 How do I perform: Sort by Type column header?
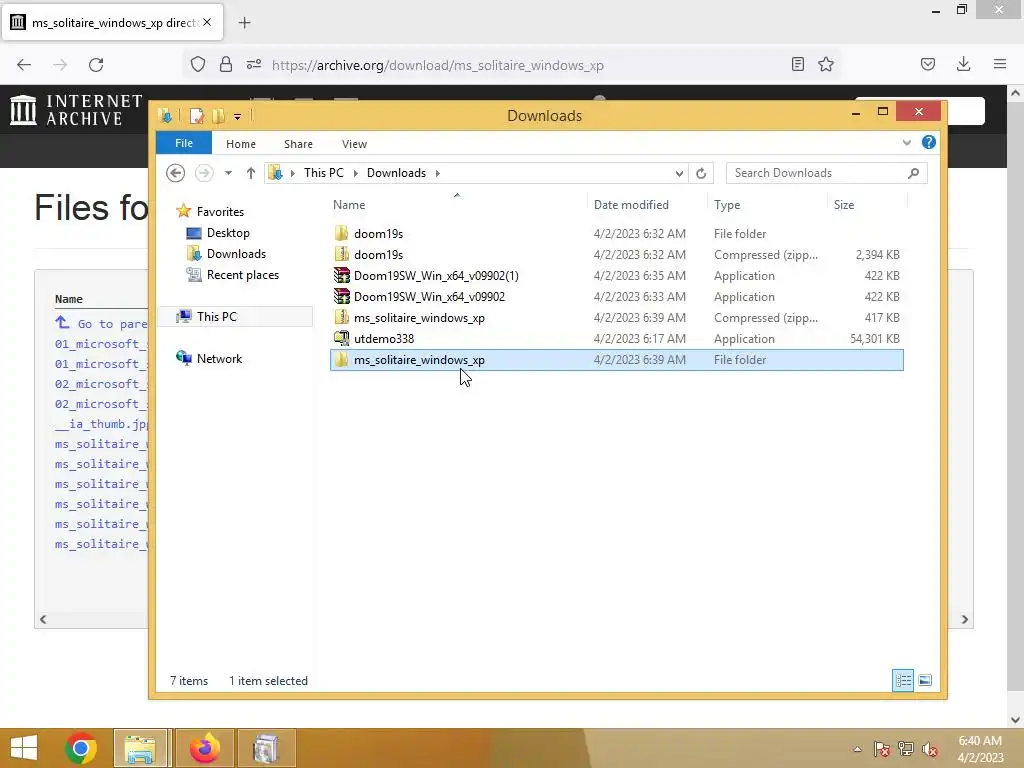click(727, 204)
